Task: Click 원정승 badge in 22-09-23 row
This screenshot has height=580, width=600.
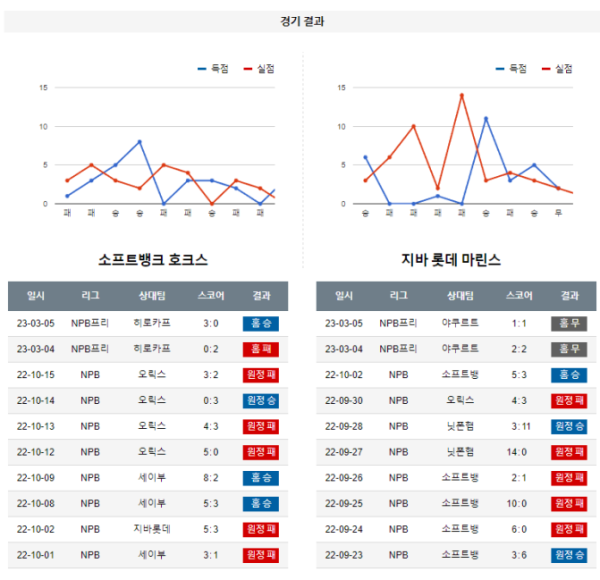Action: (x=569, y=555)
